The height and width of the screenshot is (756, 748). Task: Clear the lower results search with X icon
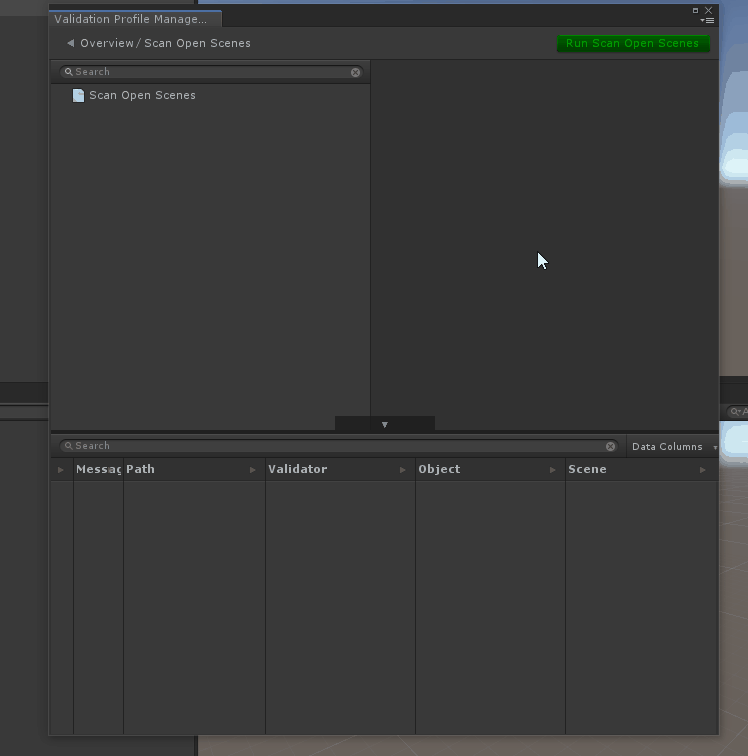coord(610,446)
